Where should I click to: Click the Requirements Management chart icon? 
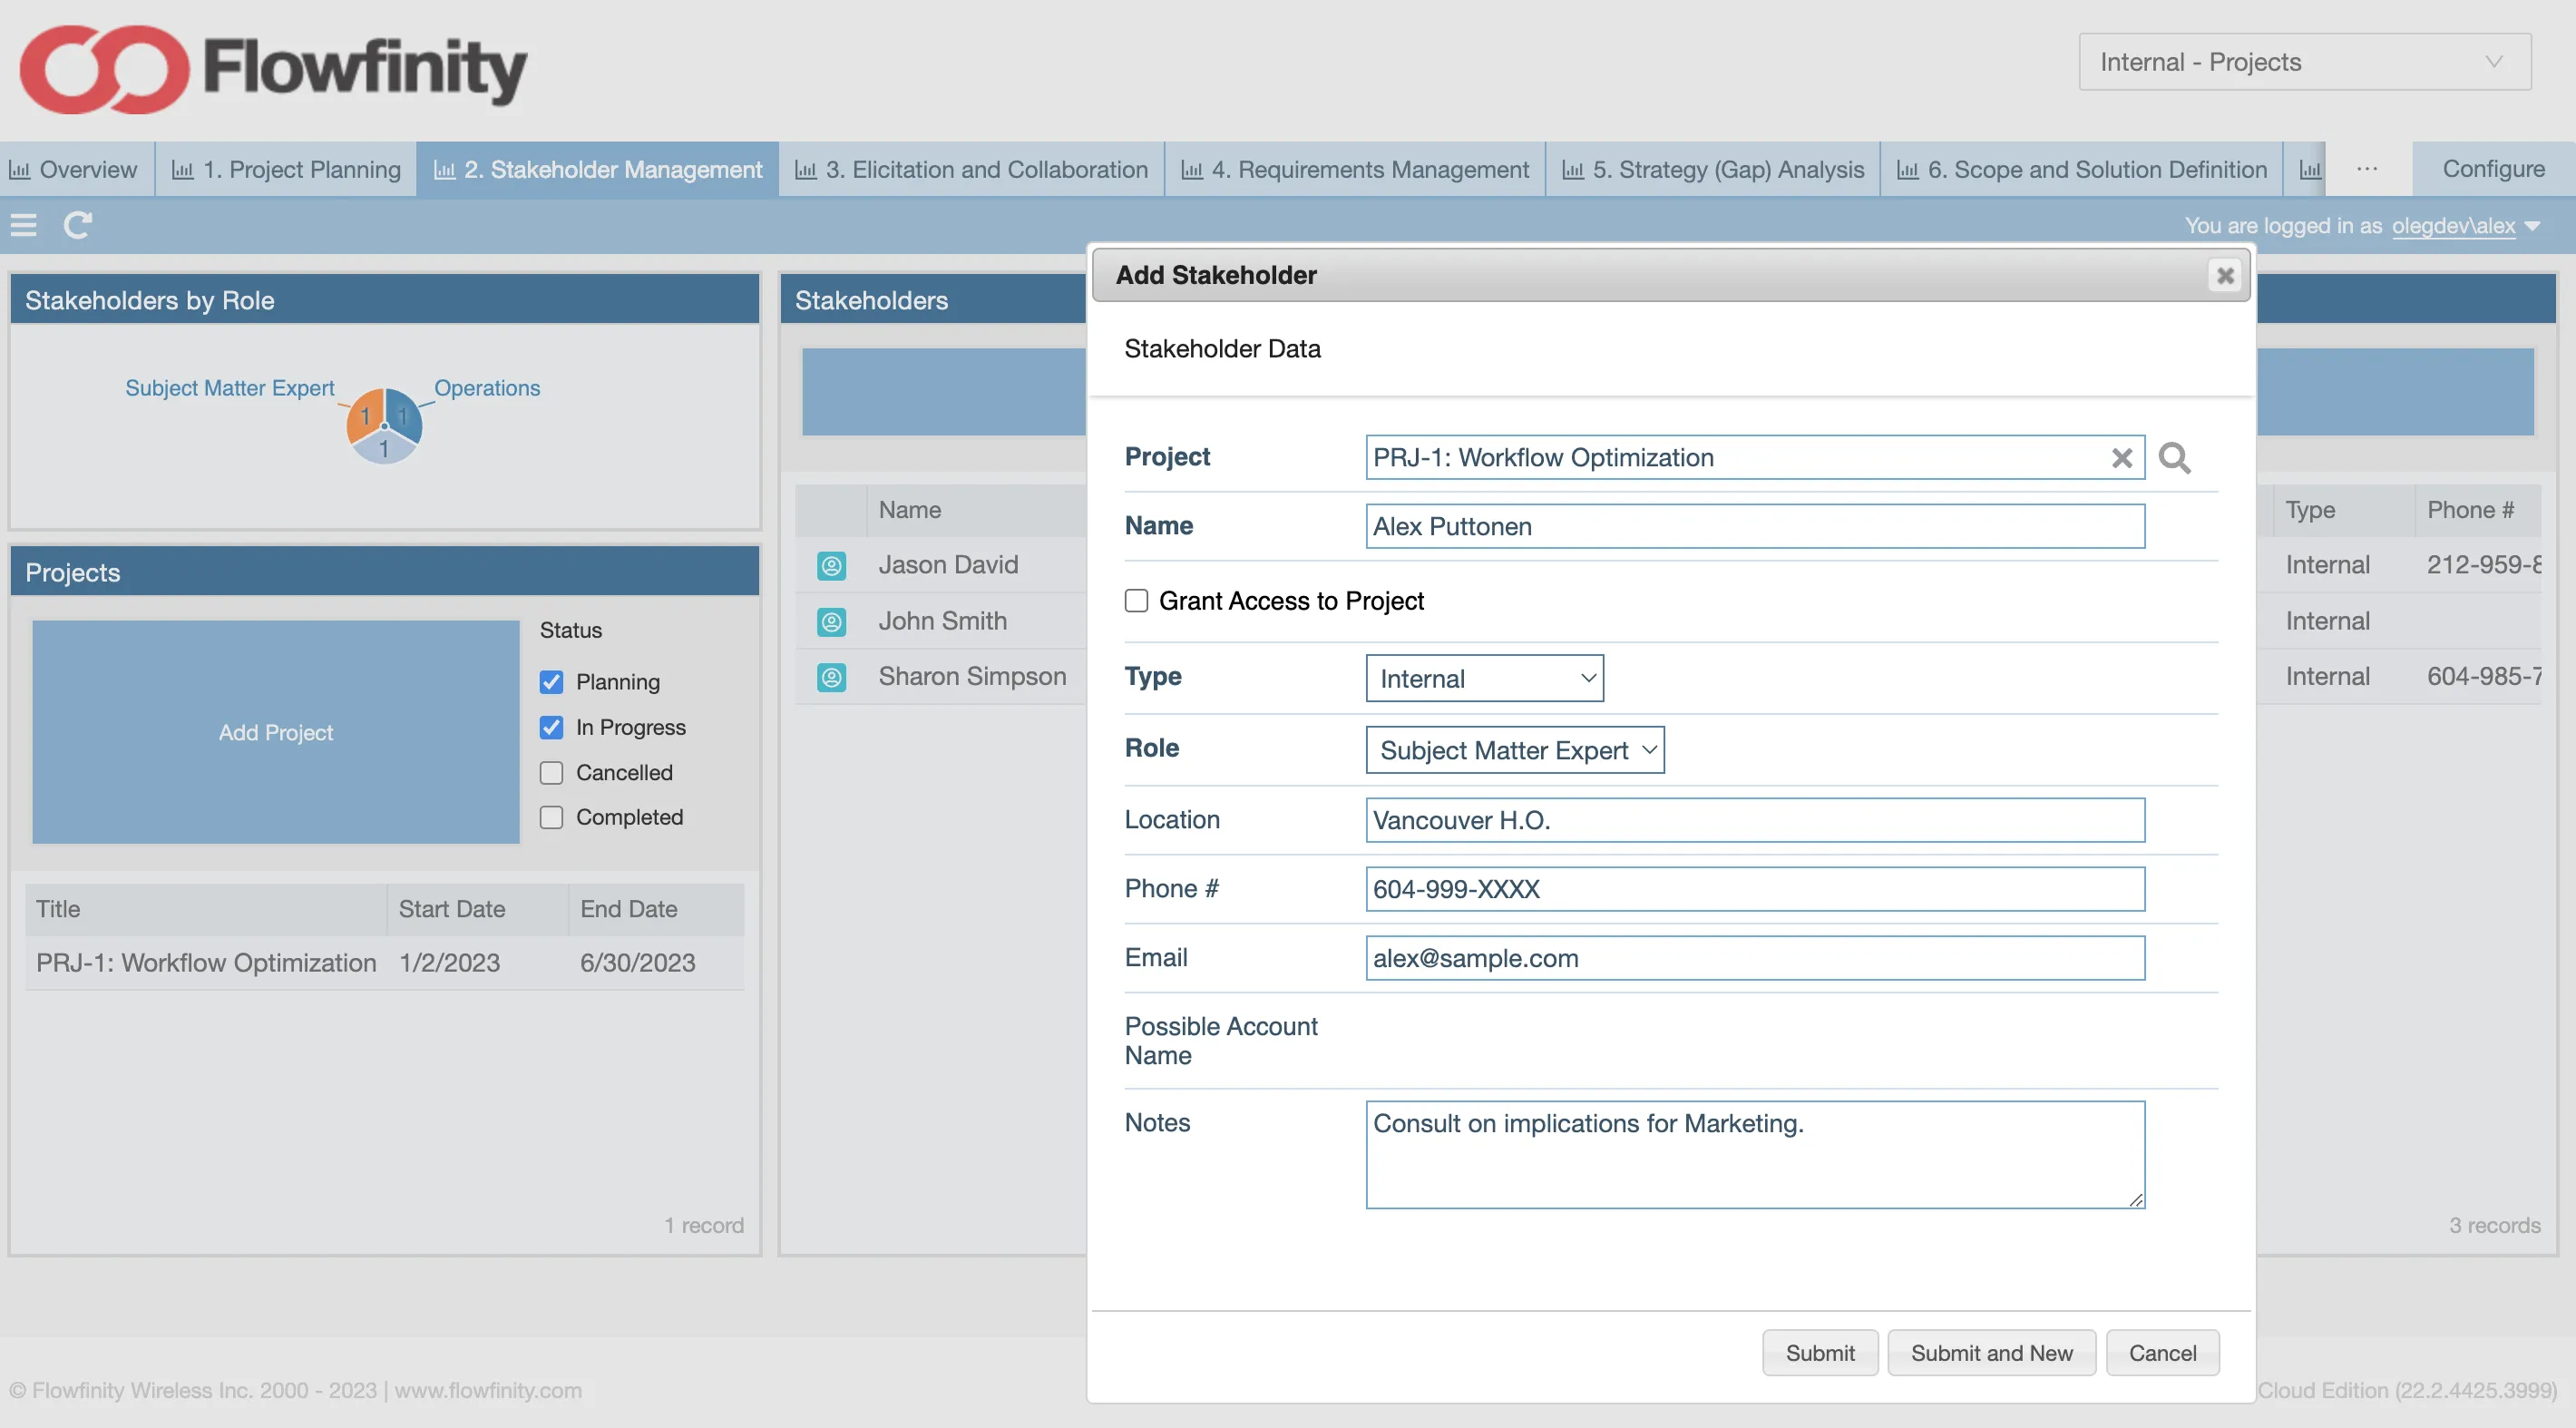coord(1191,167)
